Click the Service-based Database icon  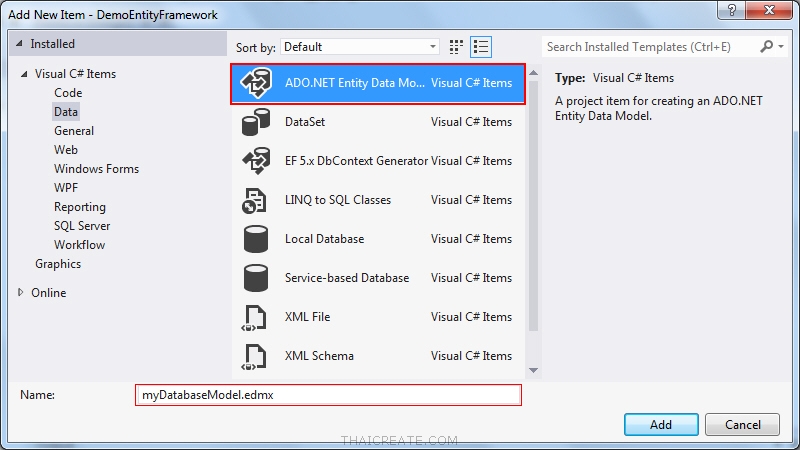click(256, 278)
